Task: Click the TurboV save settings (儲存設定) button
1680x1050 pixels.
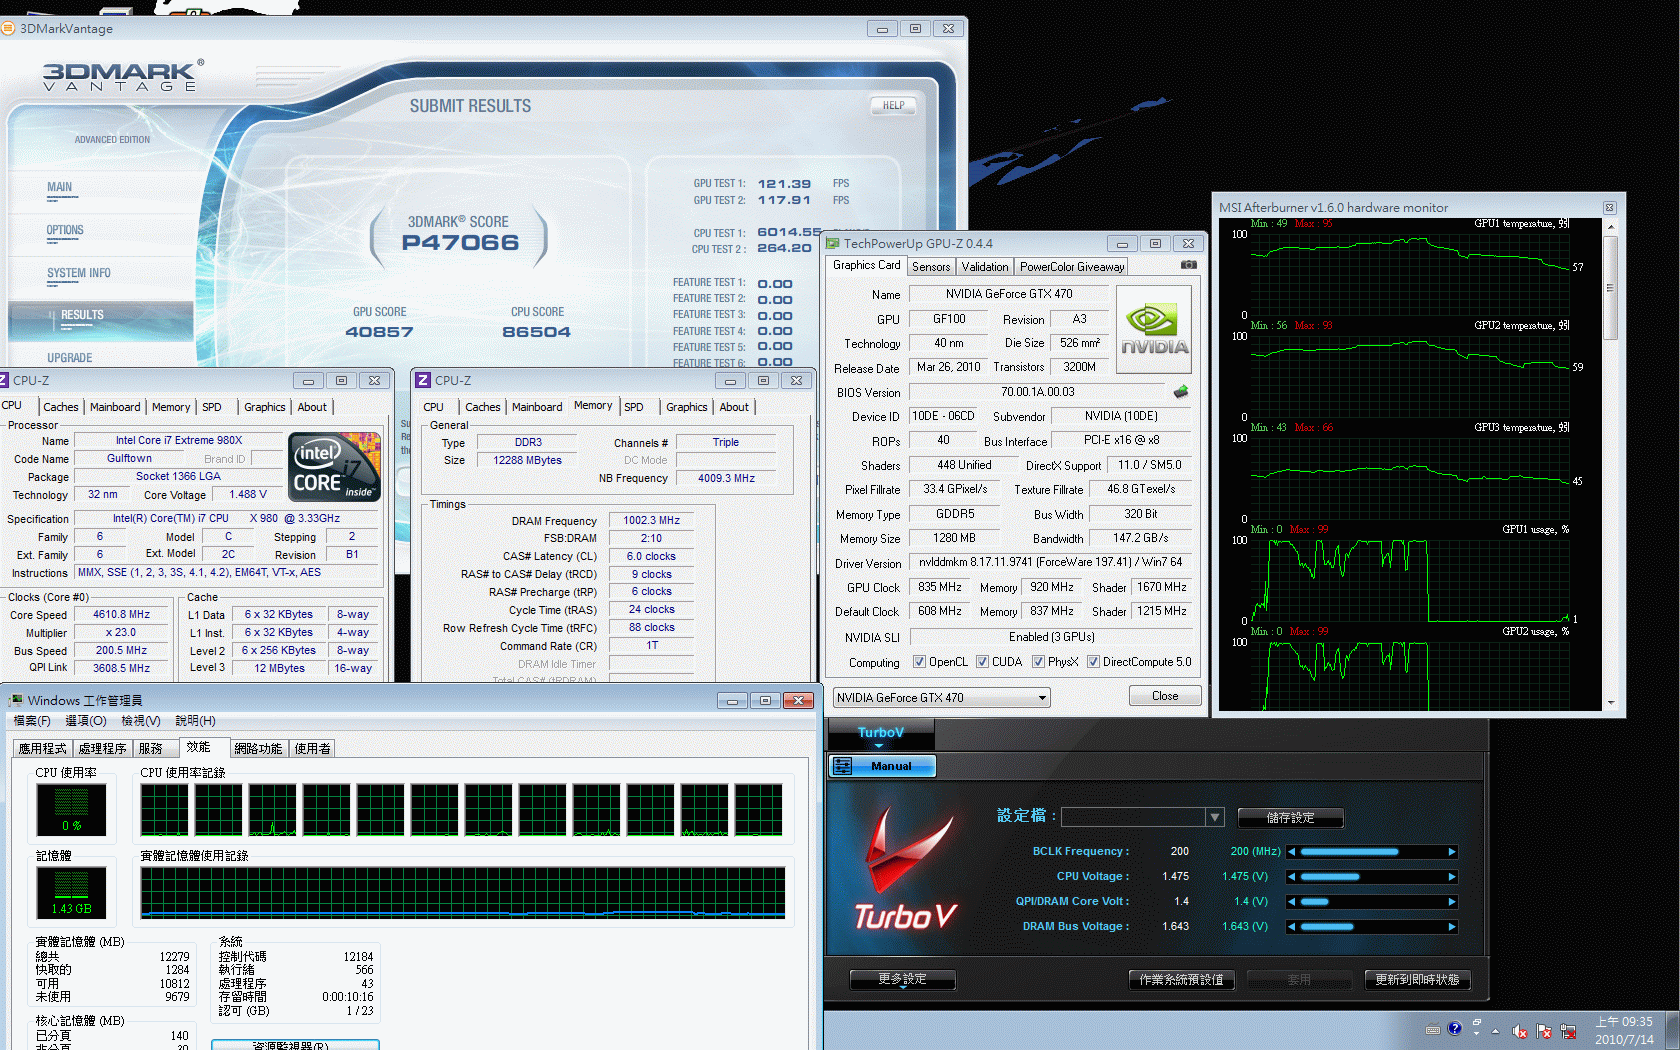Action: point(1290,818)
